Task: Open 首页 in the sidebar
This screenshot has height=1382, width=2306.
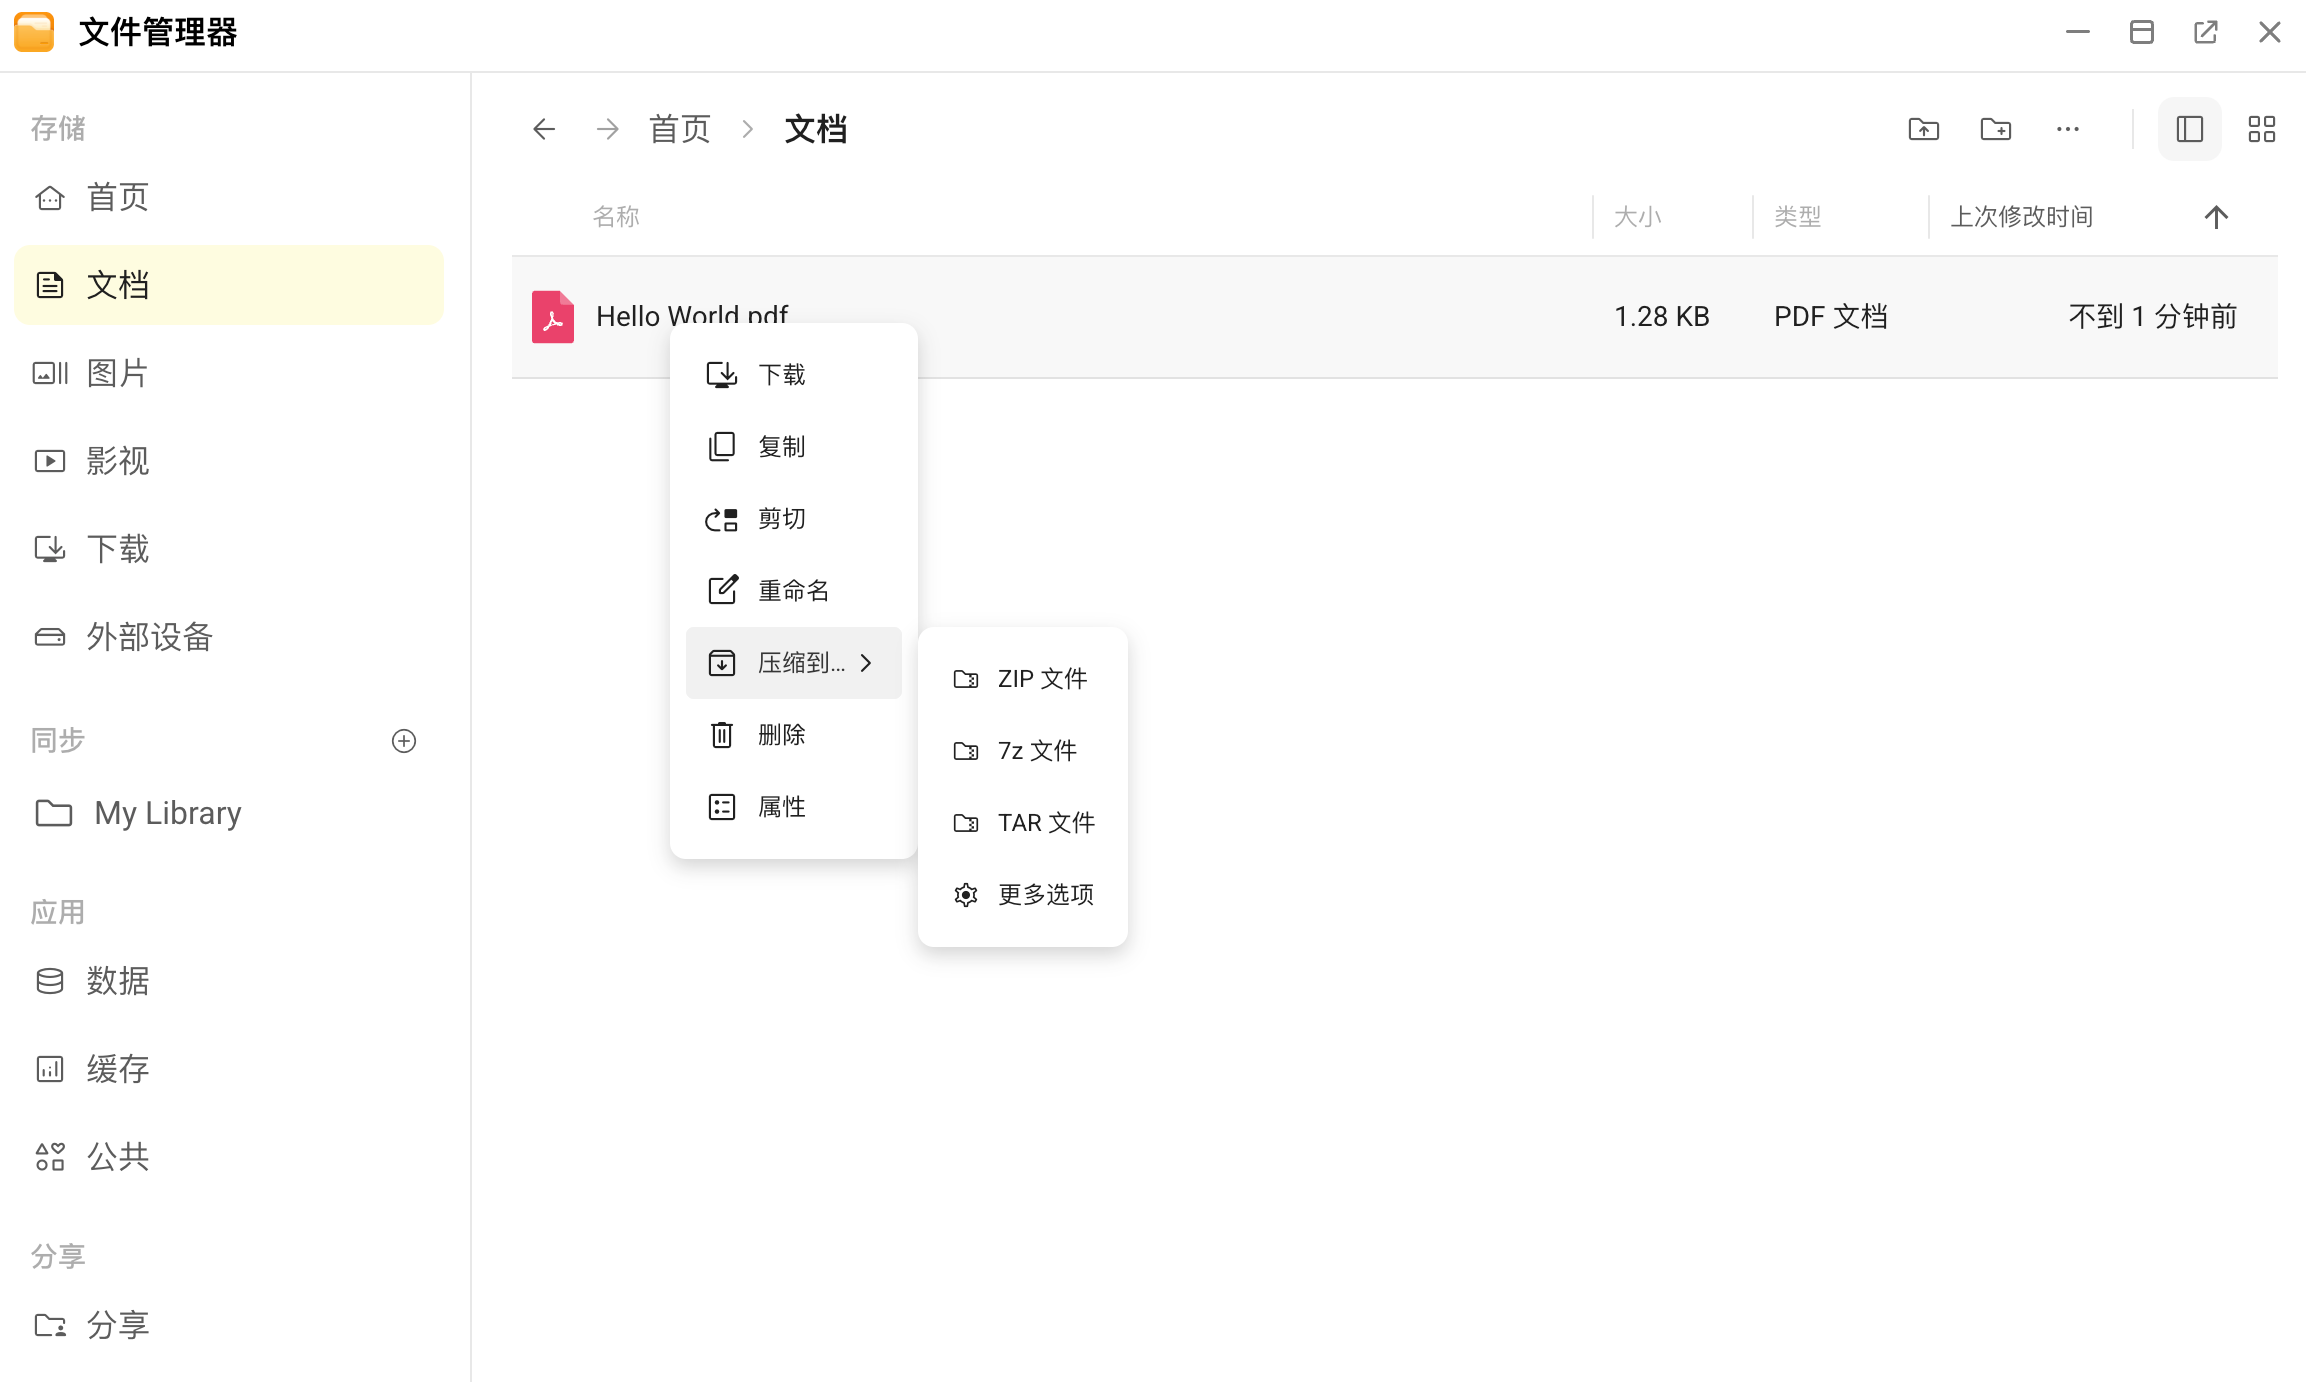Action: tap(229, 197)
